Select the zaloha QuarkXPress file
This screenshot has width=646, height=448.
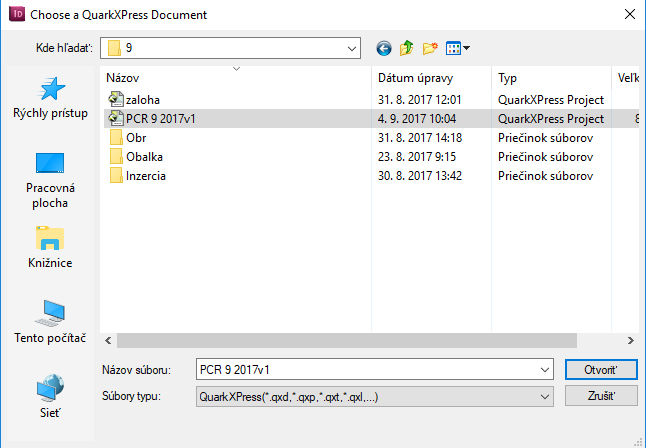[x=142, y=99]
